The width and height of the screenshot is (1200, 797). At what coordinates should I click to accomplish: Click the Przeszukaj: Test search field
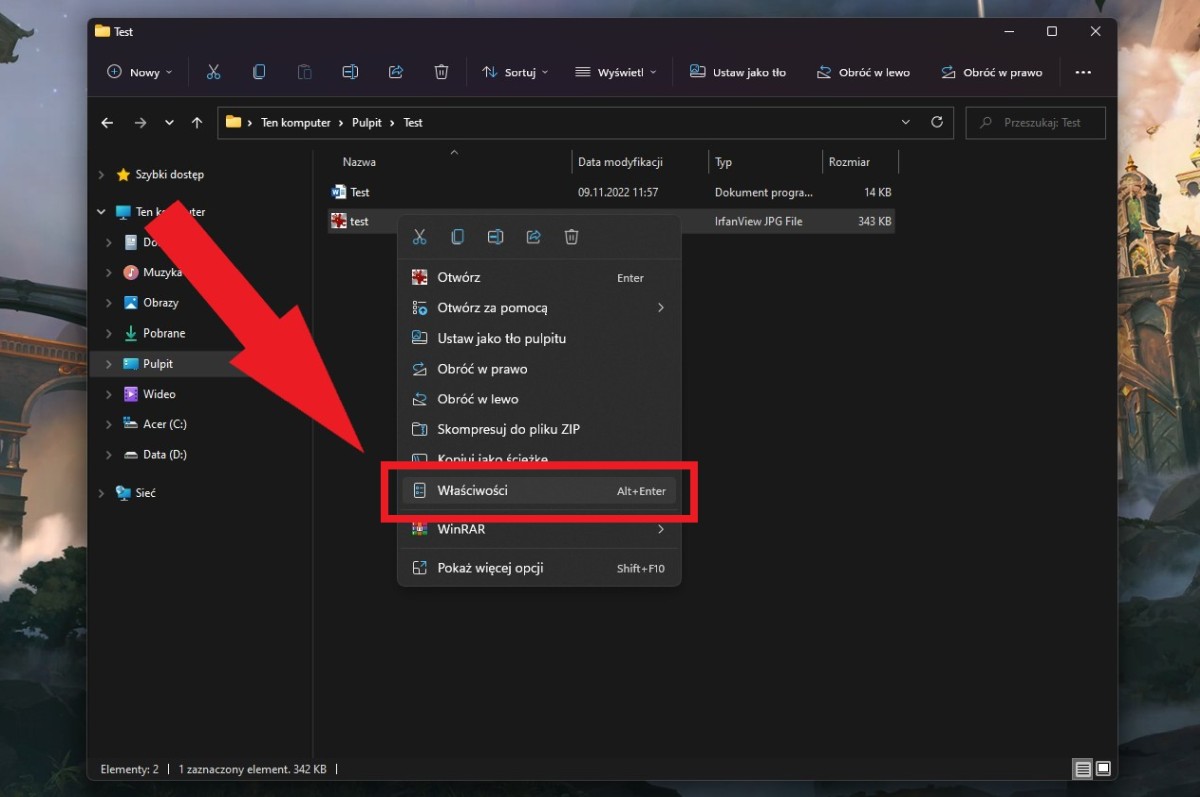pos(1040,123)
